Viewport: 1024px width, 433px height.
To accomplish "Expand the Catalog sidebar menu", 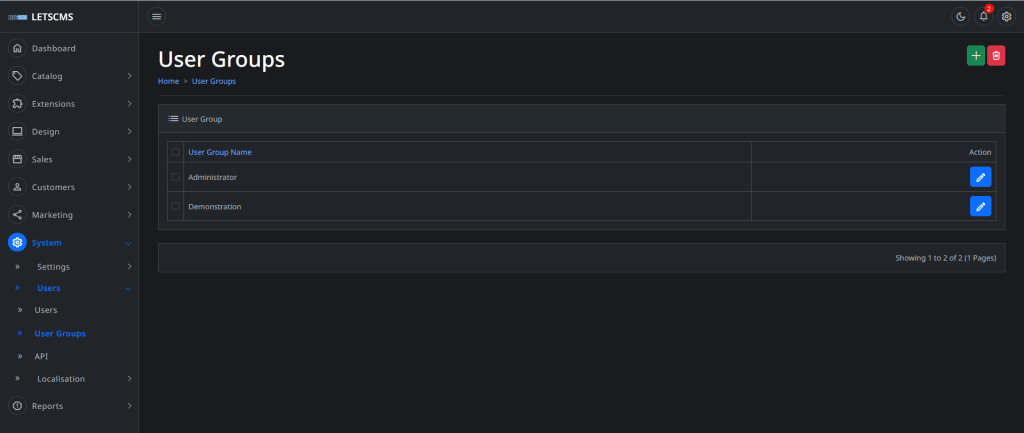I will [69, 76].
